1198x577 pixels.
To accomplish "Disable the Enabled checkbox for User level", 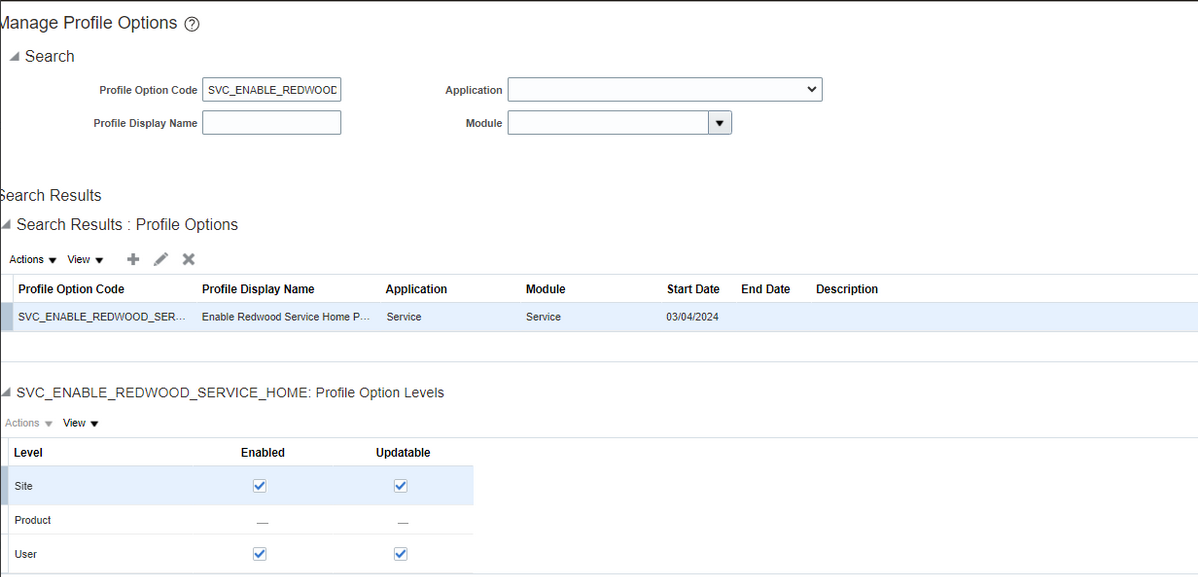I will click(259, 553).
